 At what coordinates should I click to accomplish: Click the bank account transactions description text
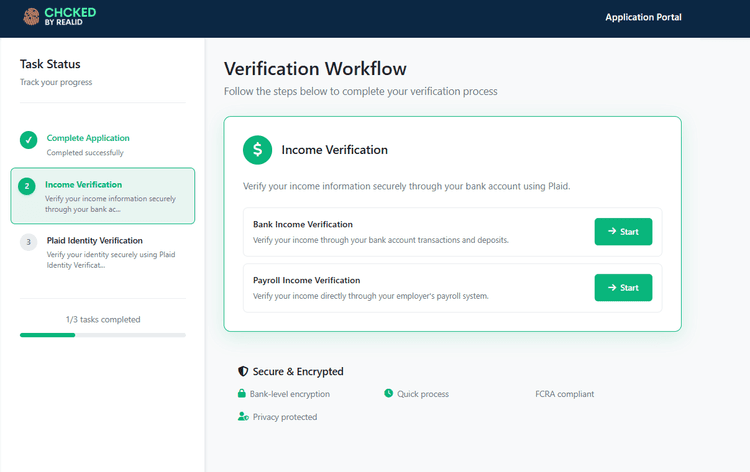(x=381, y=240)
